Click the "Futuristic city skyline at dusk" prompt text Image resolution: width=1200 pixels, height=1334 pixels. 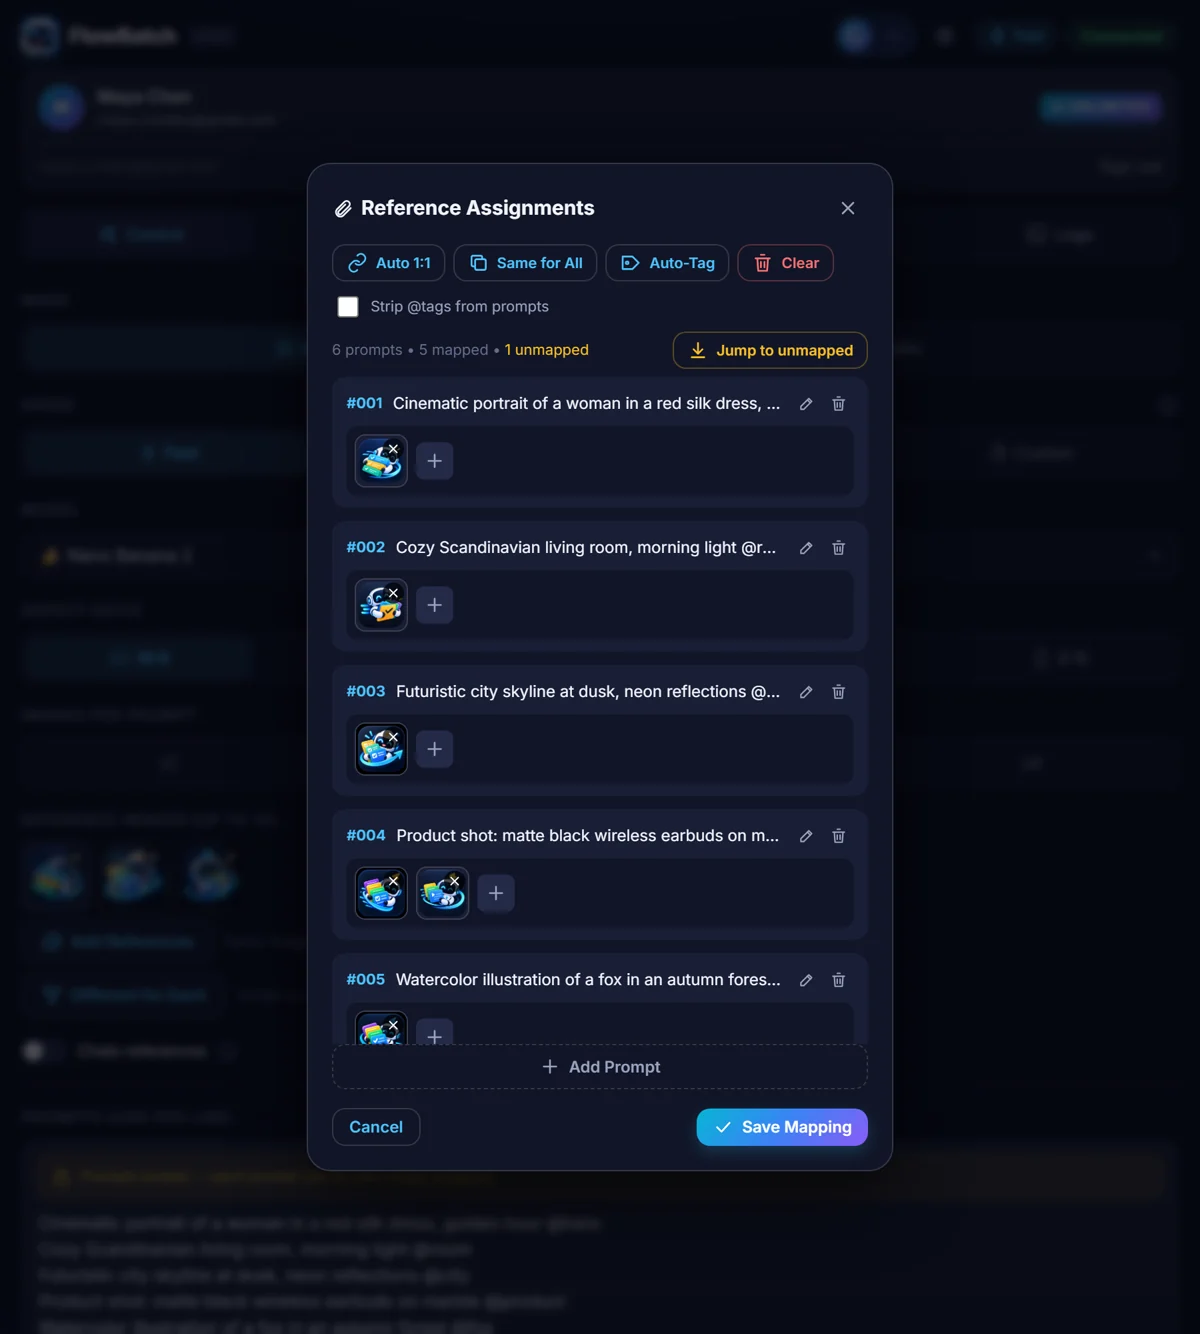click(588, 692)
